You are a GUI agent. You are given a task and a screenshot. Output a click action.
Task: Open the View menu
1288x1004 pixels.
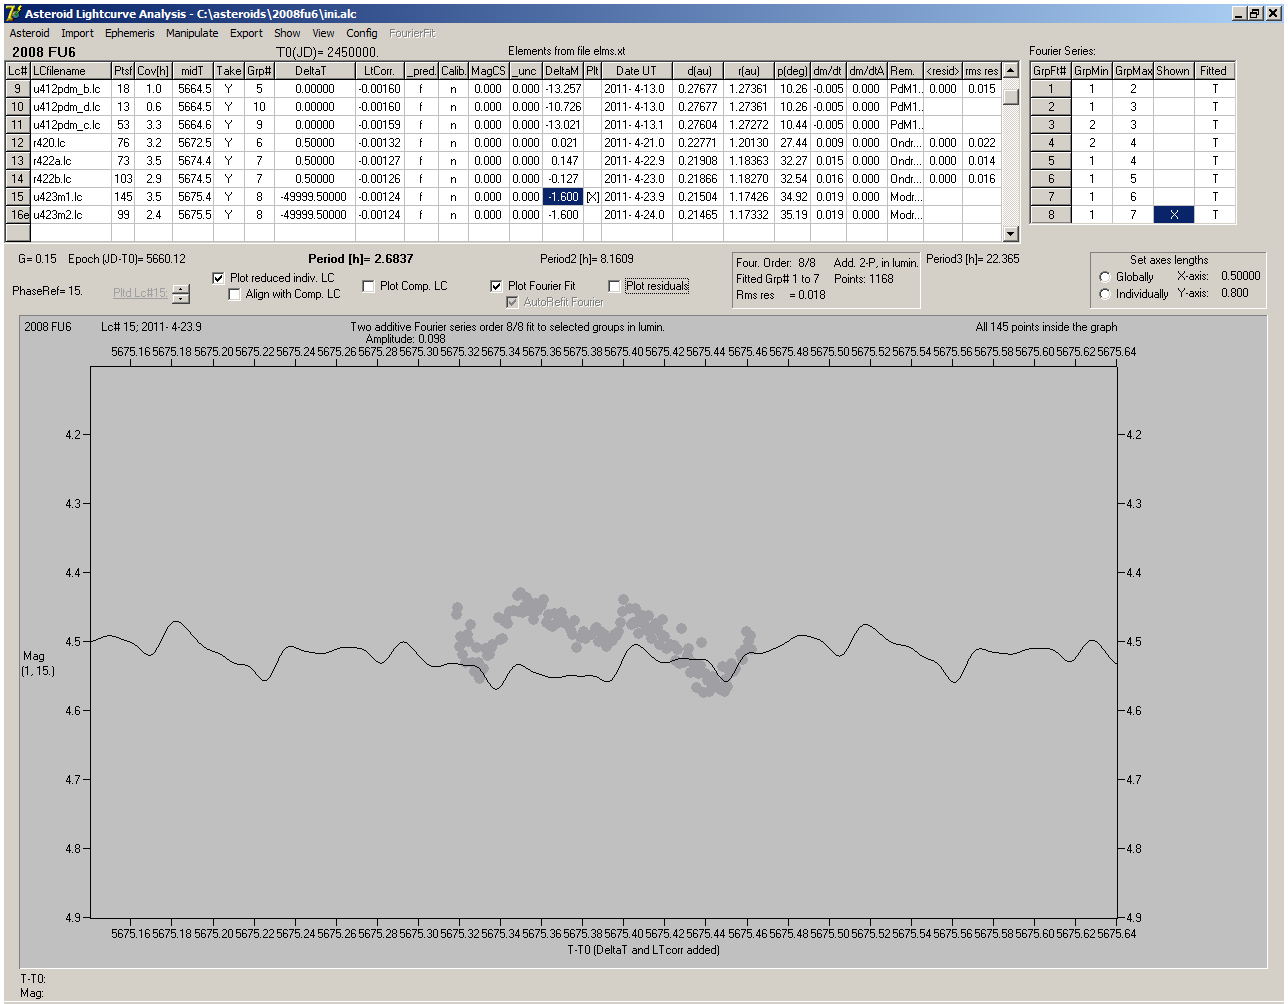[x=323, y=33]
